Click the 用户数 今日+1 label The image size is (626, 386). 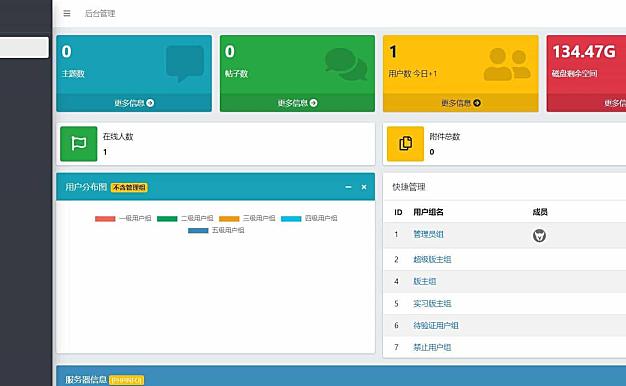(413, 74)
